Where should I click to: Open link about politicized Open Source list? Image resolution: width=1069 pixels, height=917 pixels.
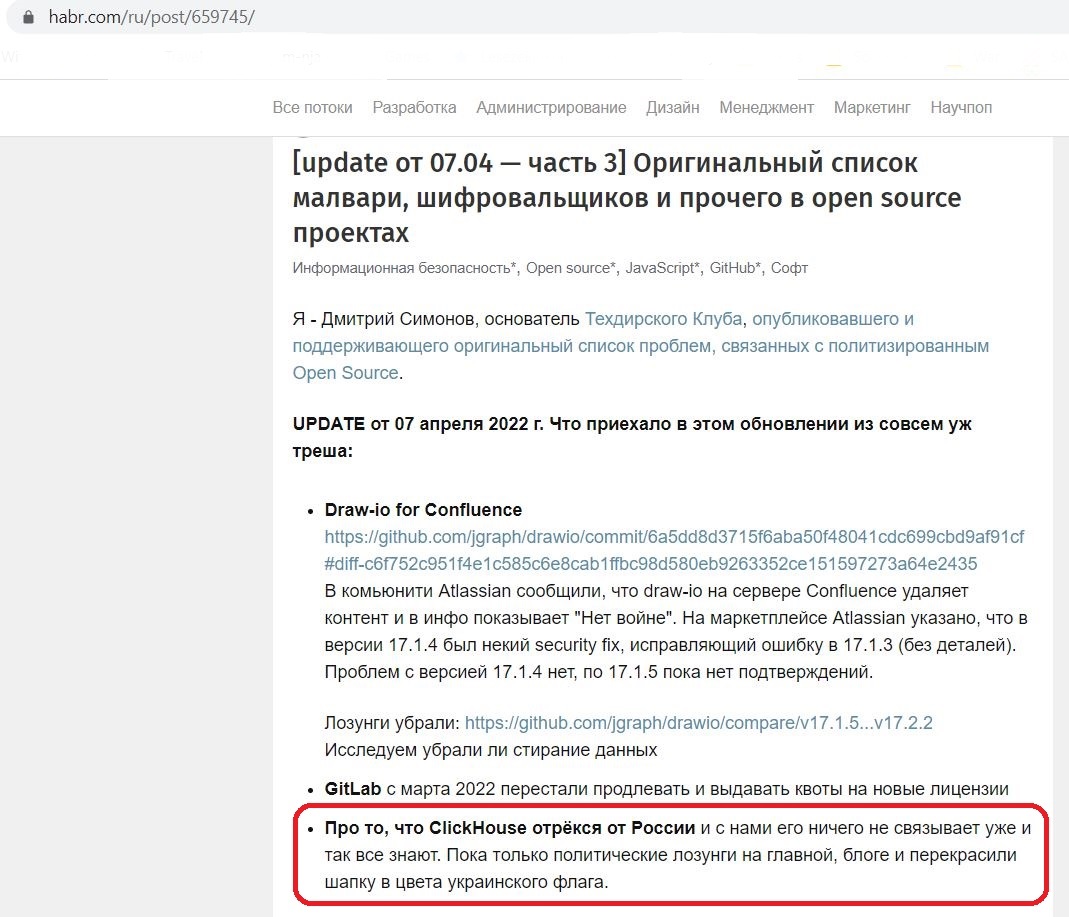click(640, 346)
